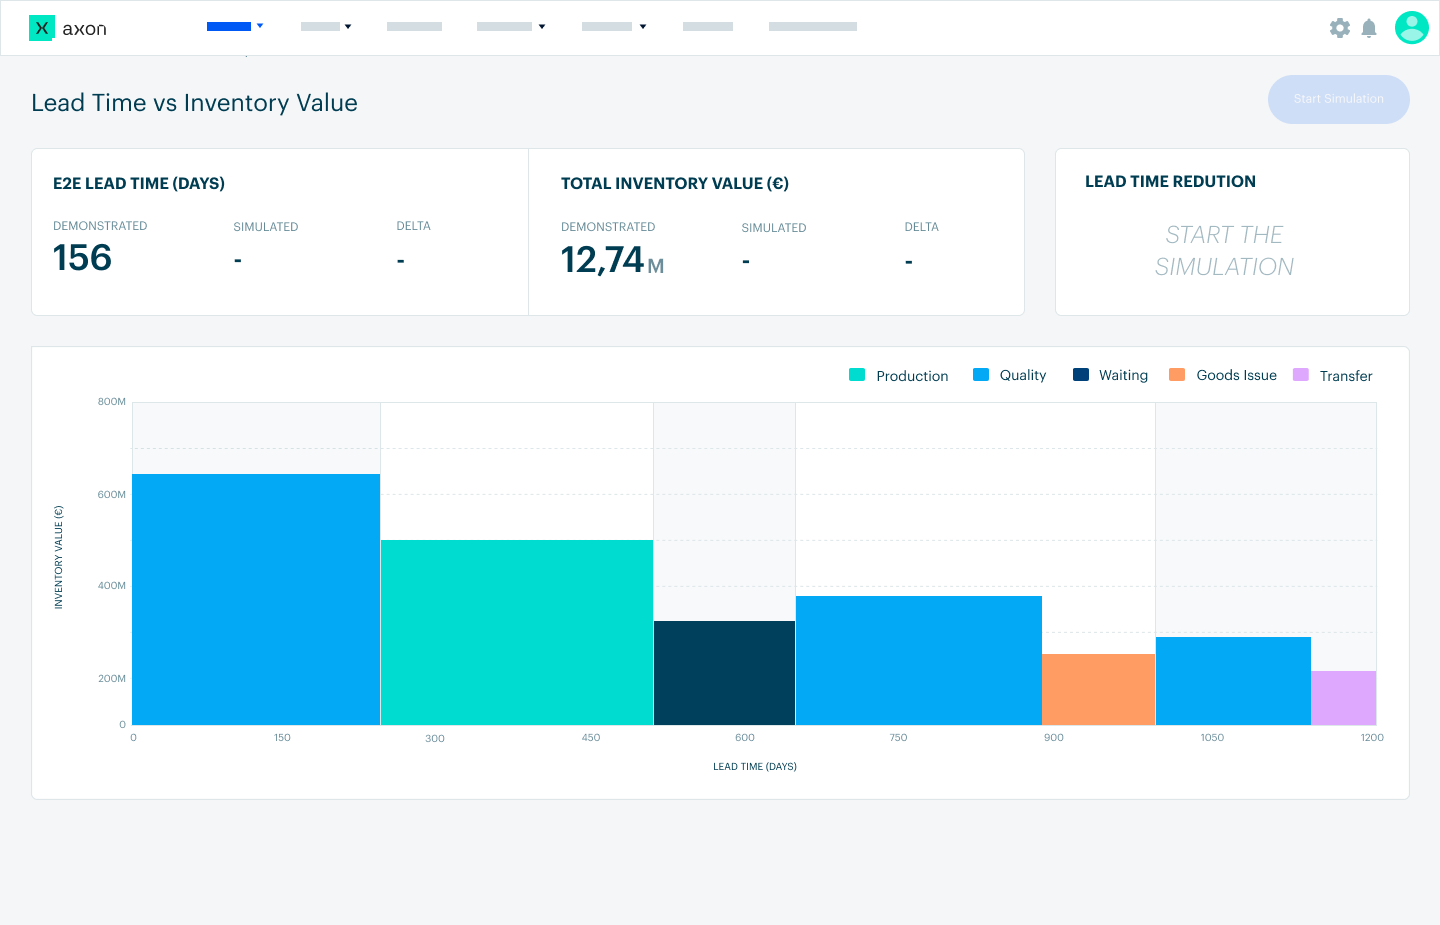
Task: Click the Lead Time vs Inventory Value title
Action: 194,103
